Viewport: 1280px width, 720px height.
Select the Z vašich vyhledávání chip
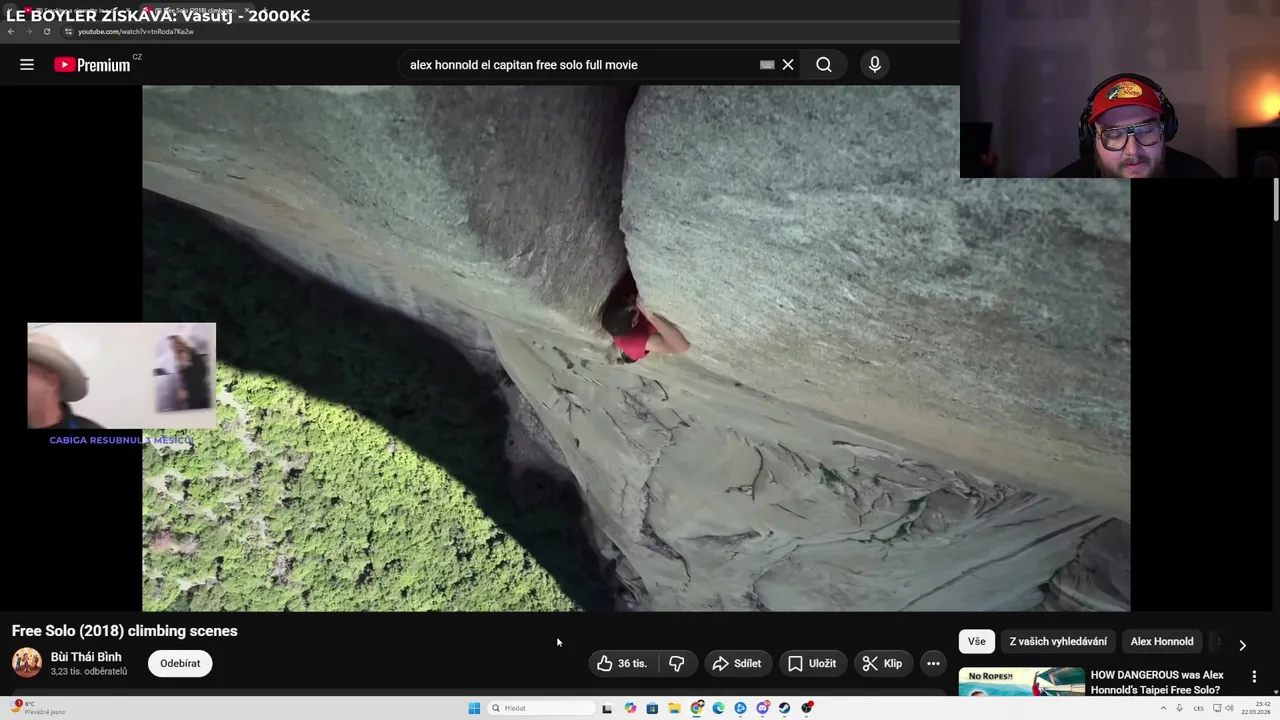[1058, 641]
